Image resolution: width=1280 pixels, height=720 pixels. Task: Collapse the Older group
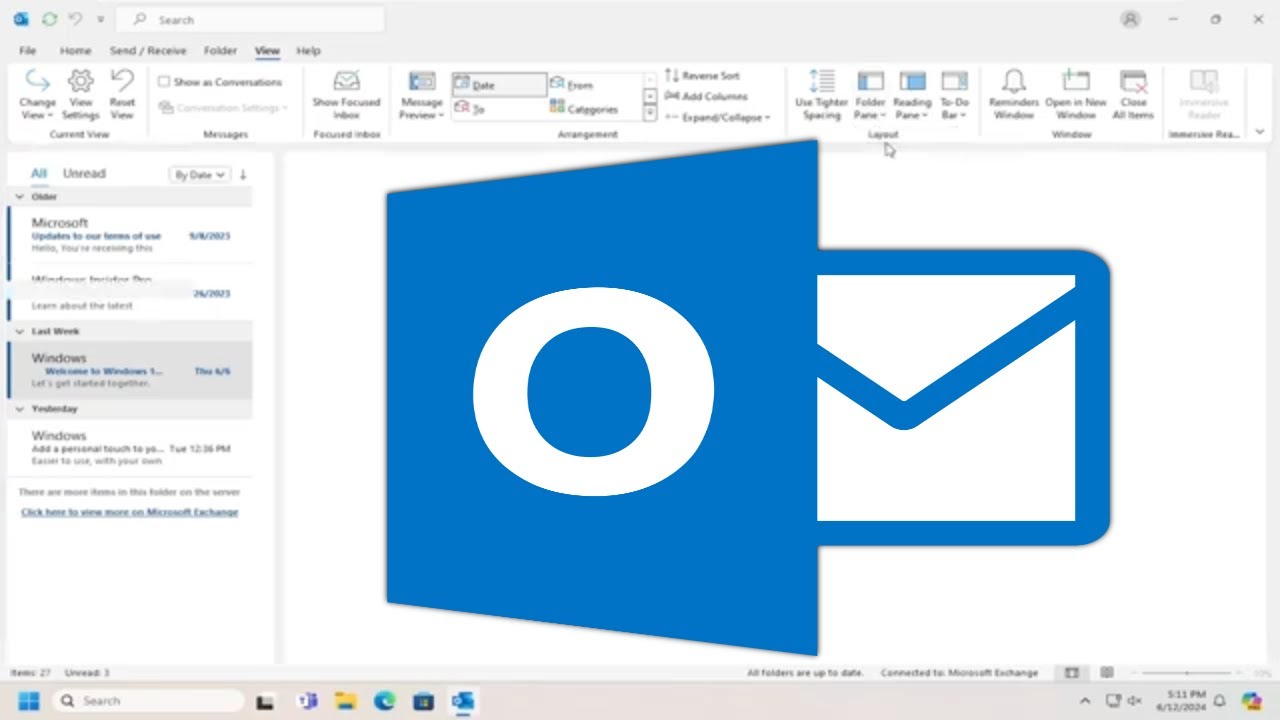19,197
